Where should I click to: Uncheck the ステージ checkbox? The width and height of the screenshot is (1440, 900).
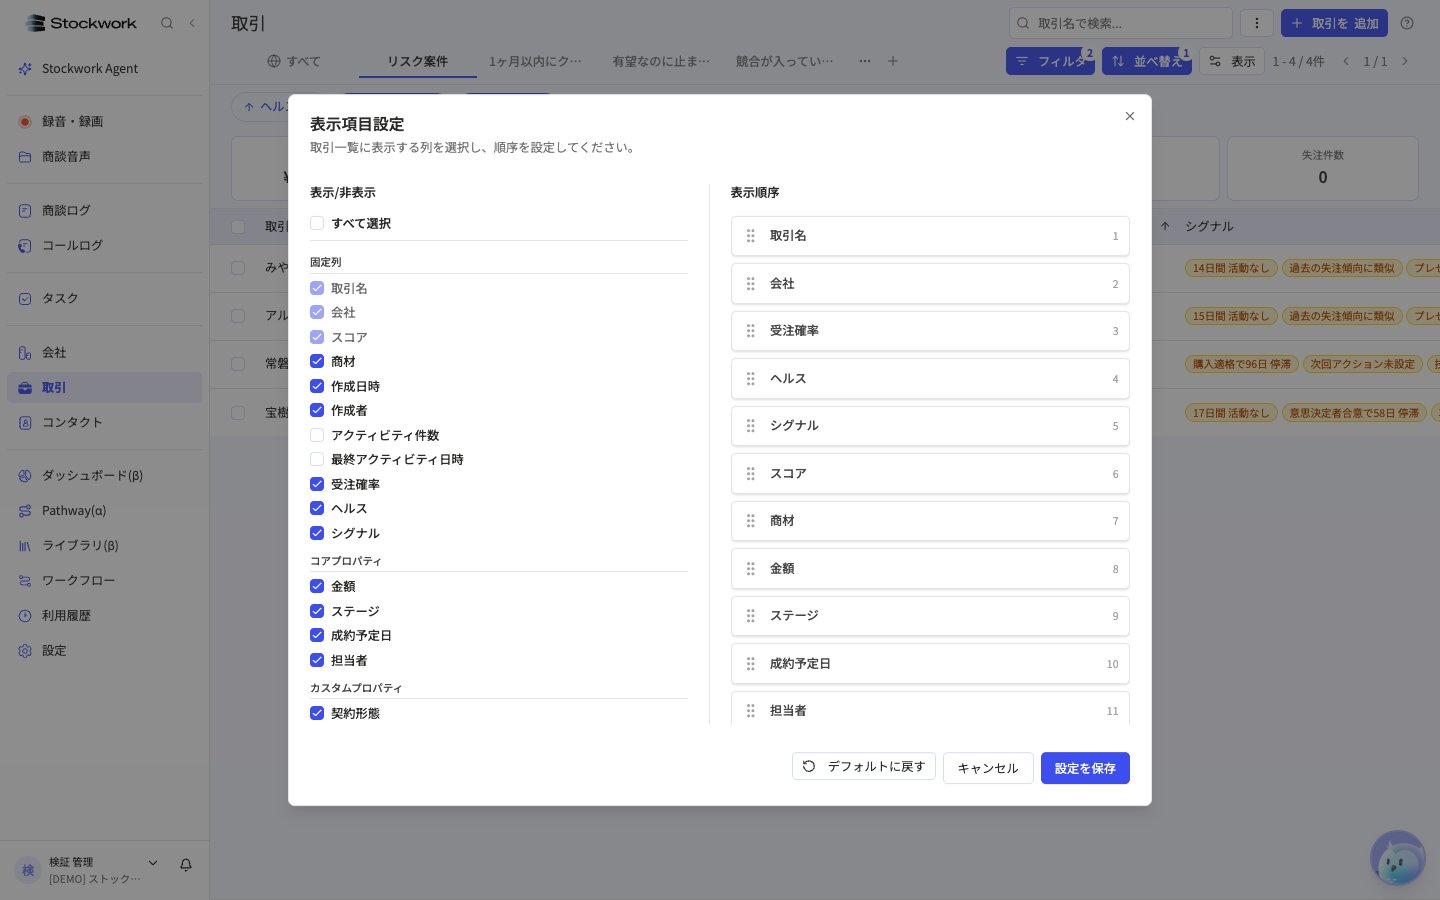tap(317, 611)
